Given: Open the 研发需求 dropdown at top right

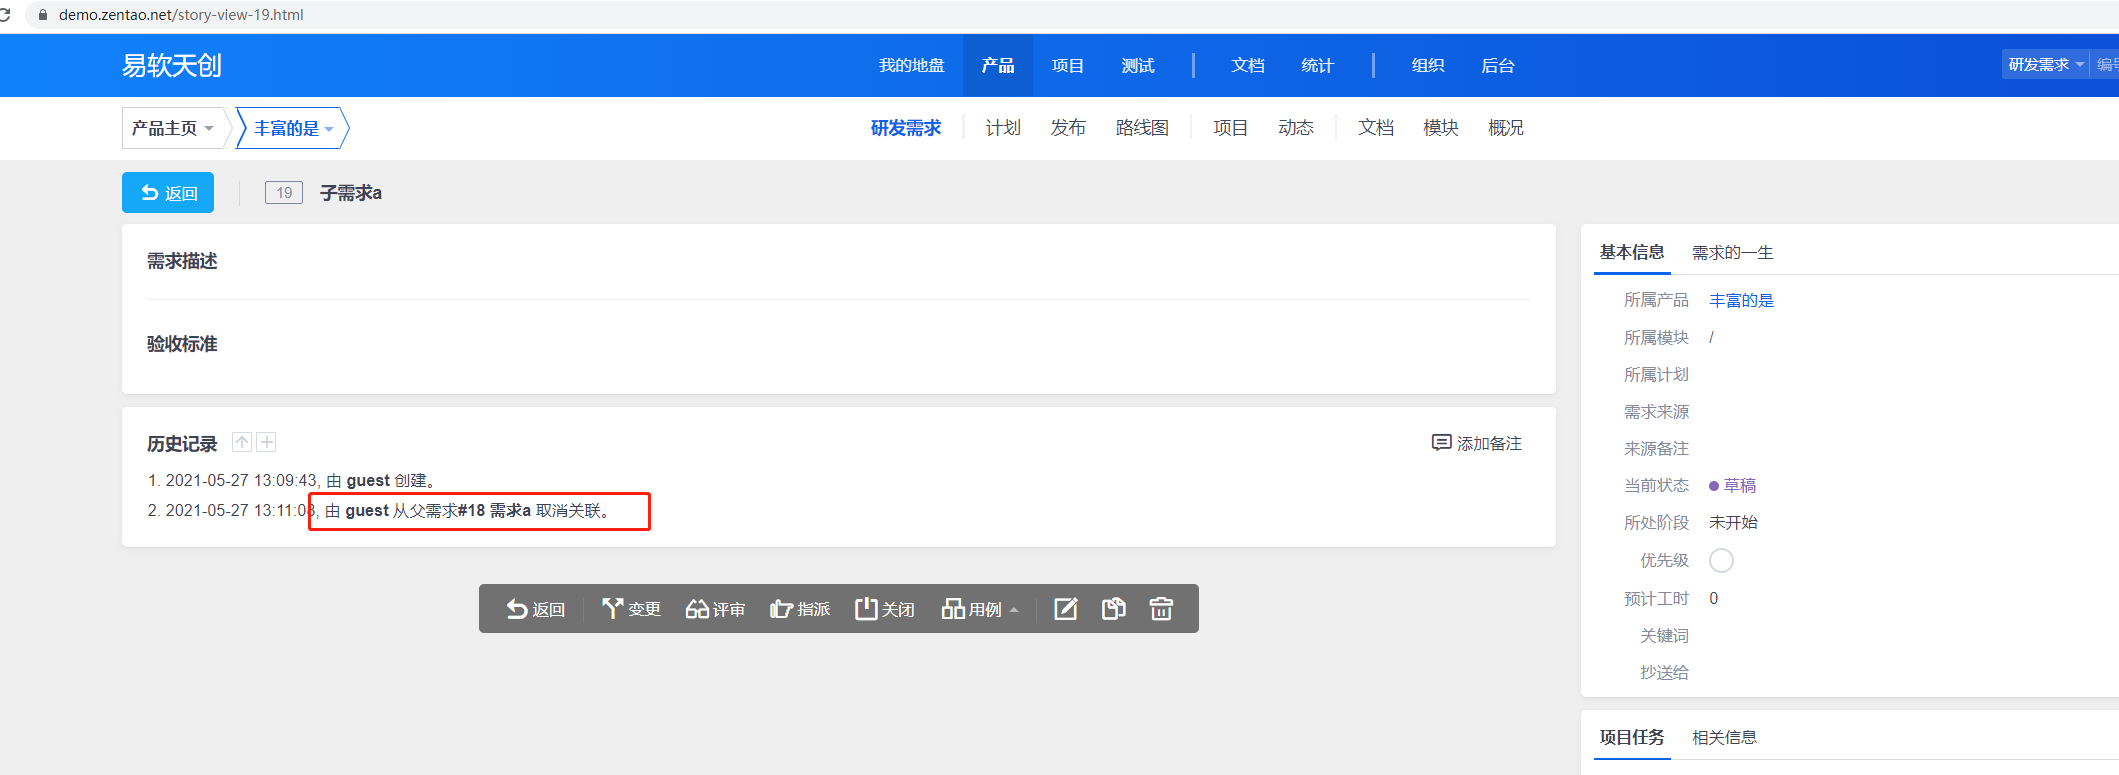Looking at the screenshot, I should coord(2045,64).
